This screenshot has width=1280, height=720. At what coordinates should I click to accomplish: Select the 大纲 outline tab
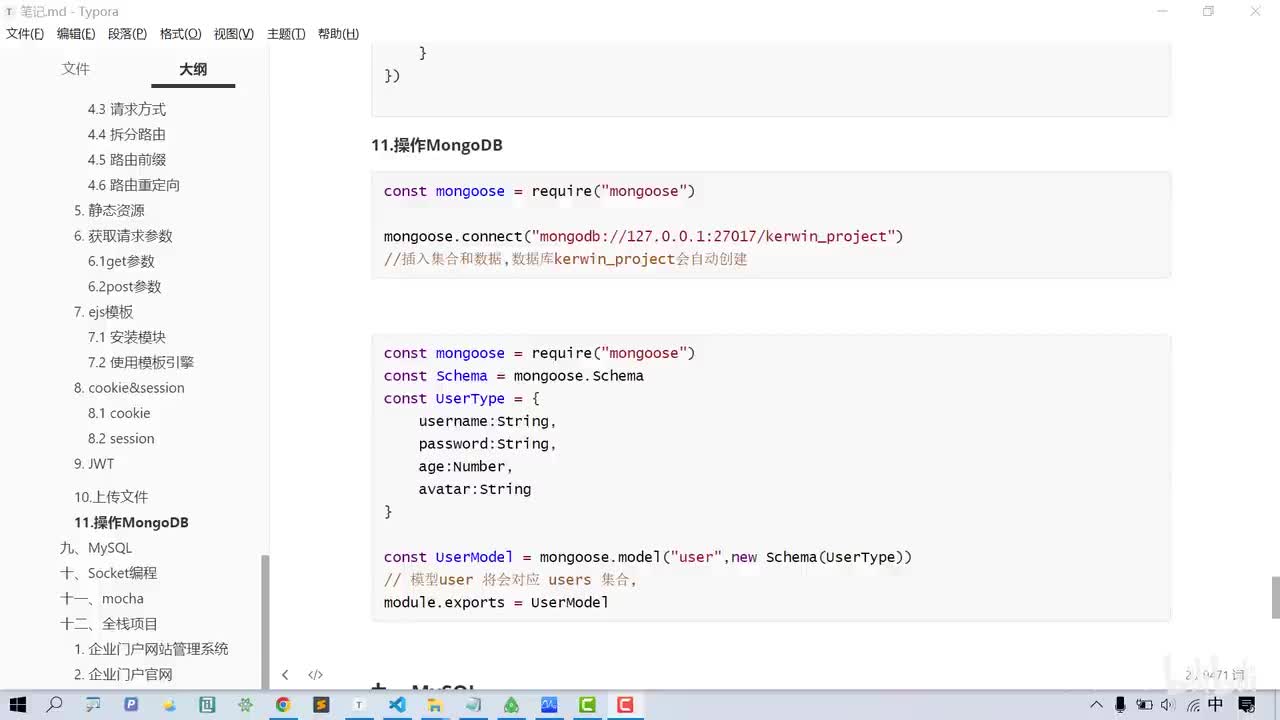[193, 69]
